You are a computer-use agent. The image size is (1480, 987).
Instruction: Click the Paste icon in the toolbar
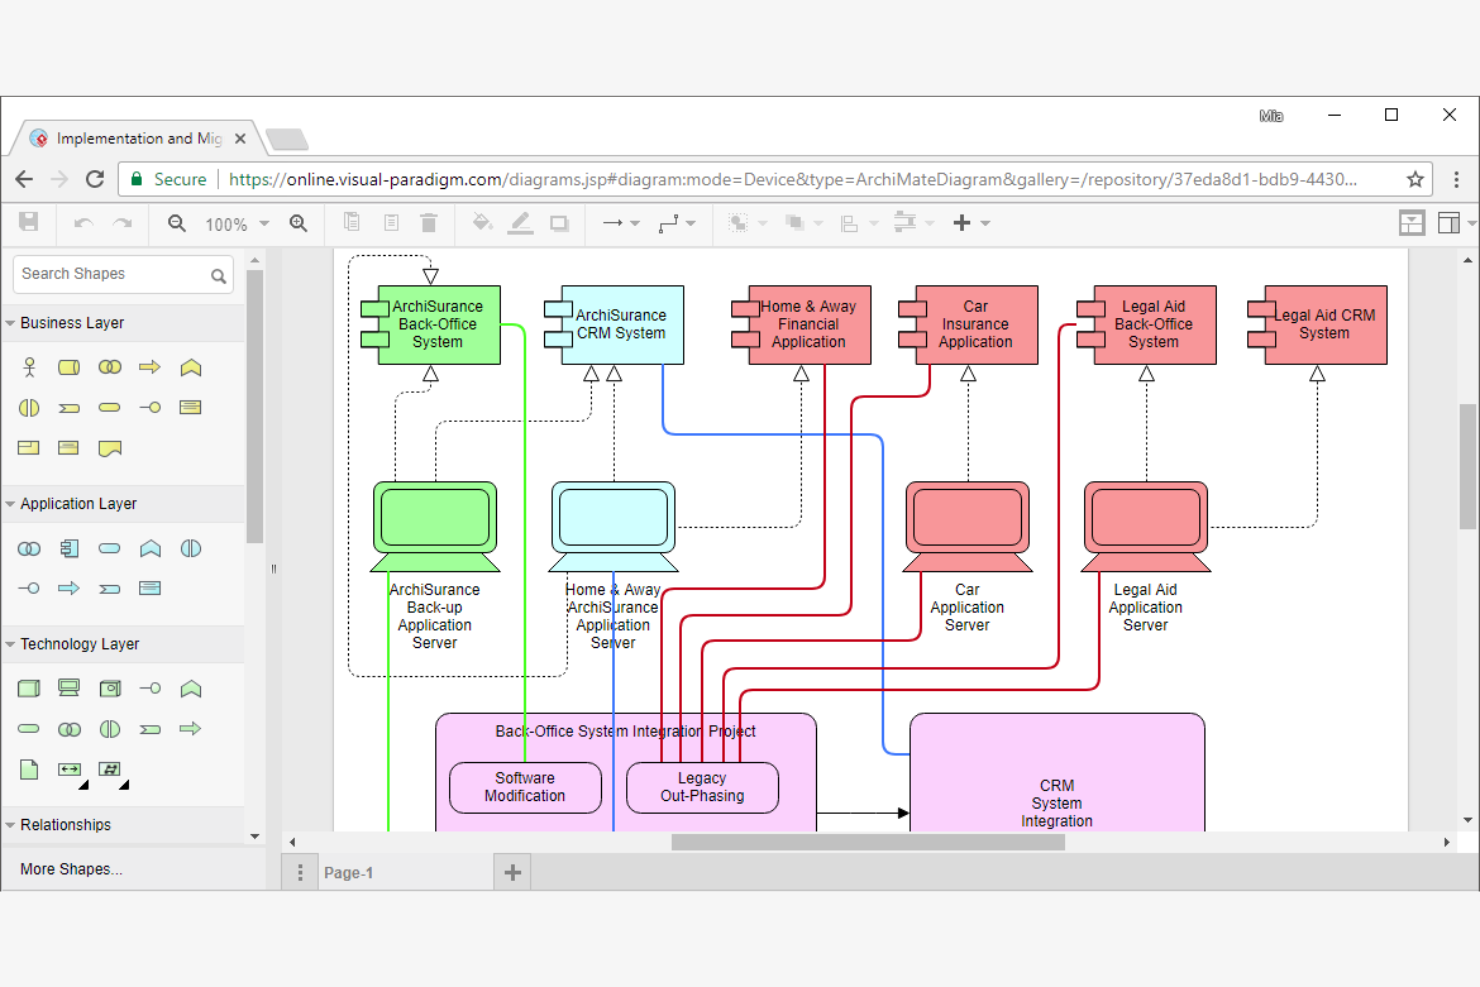[391, 223]
